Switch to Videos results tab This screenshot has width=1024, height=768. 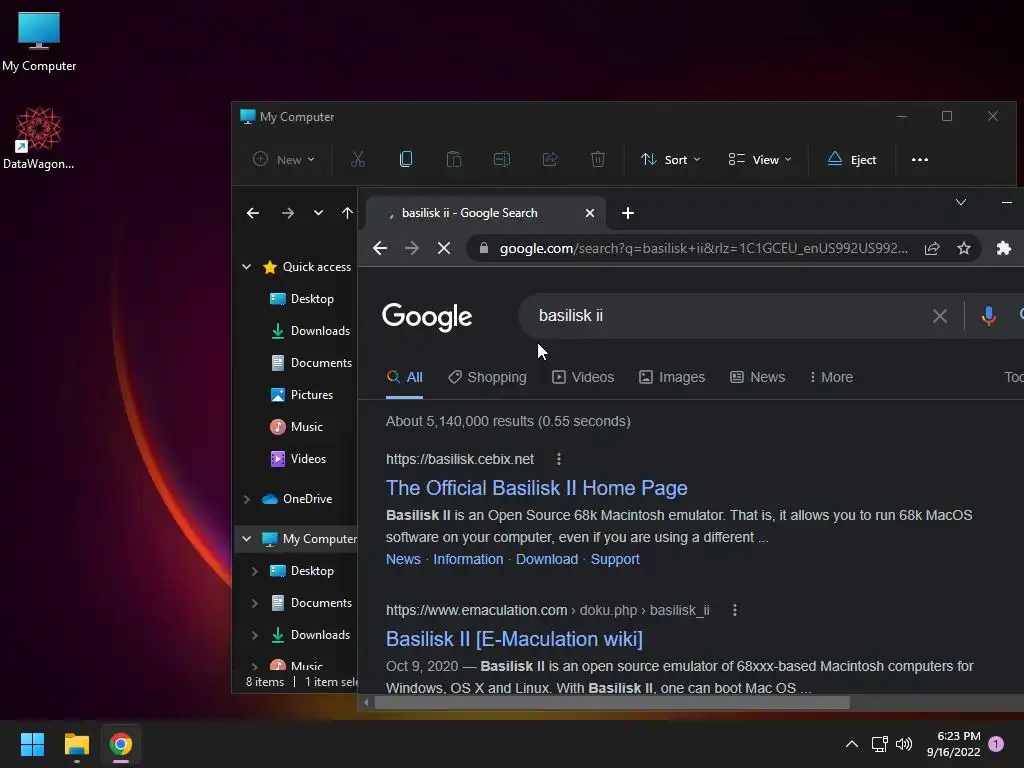point(583,377)
